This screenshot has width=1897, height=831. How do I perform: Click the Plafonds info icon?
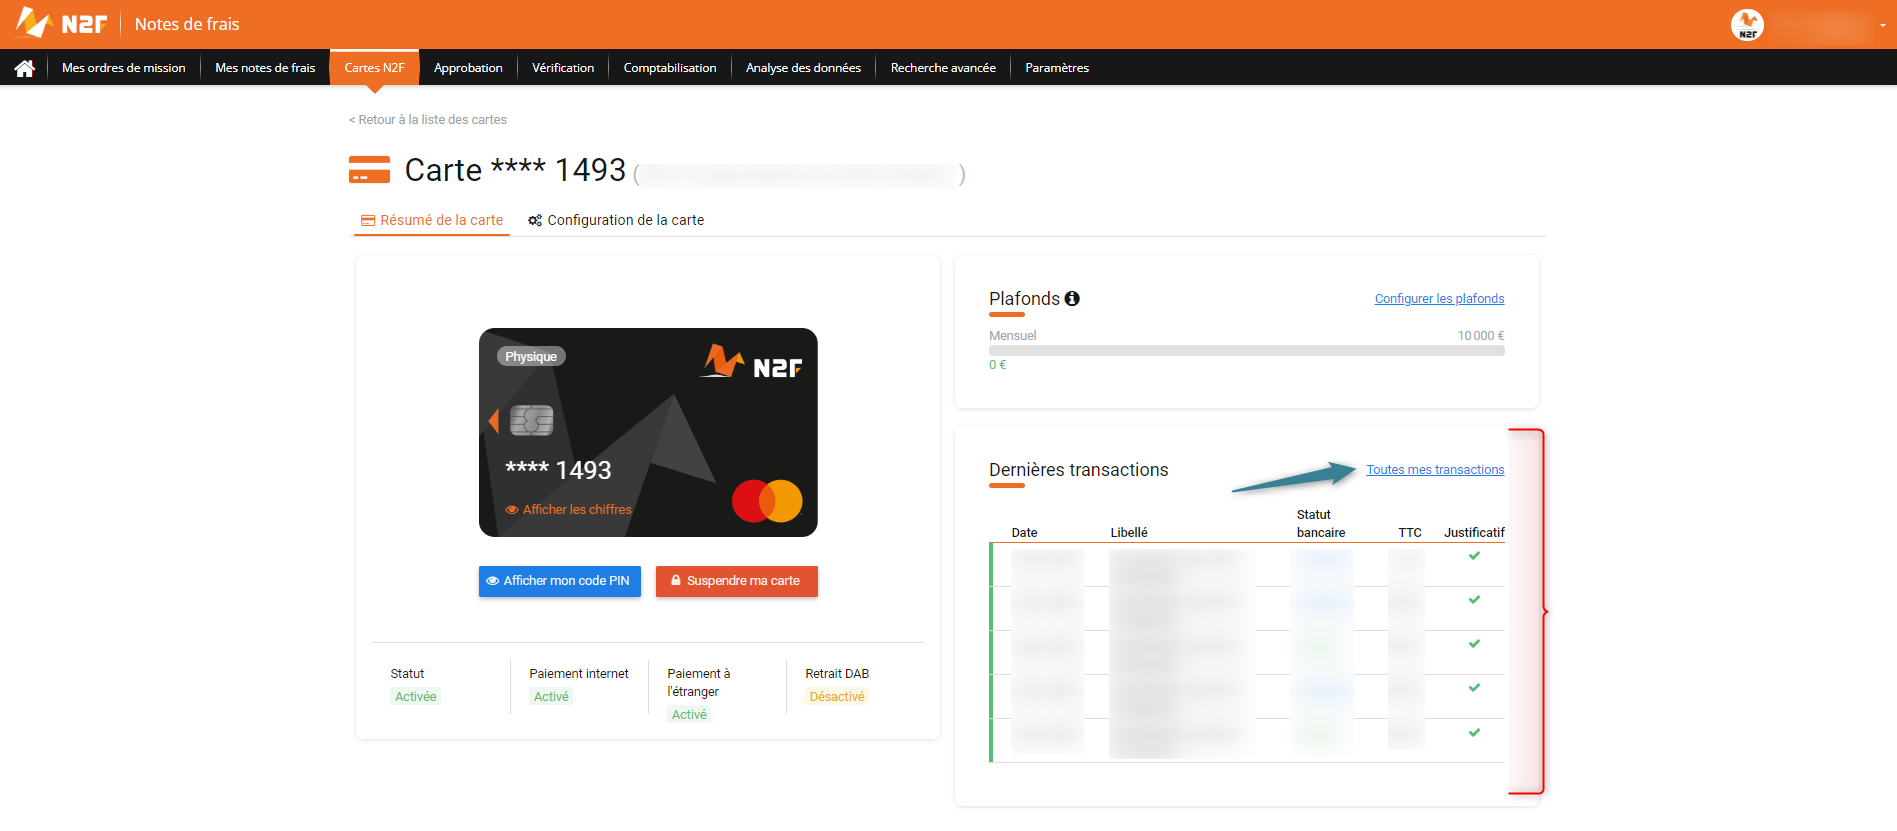point(1072,298)
